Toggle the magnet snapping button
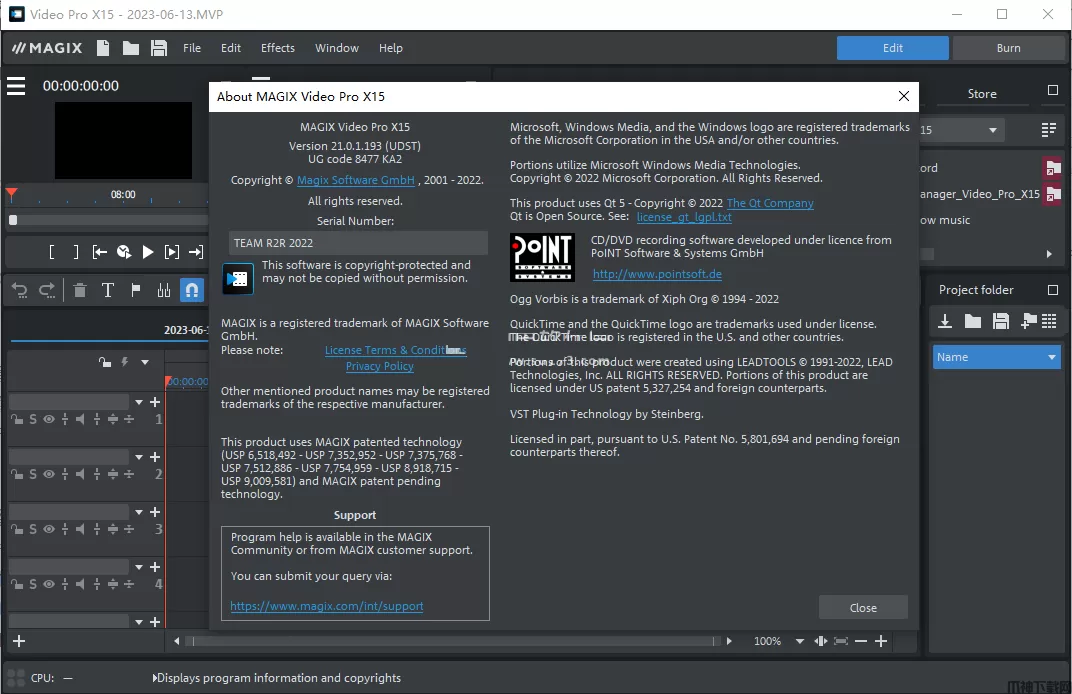This screenshot has width=1072, height=694. tap(192, 290)
